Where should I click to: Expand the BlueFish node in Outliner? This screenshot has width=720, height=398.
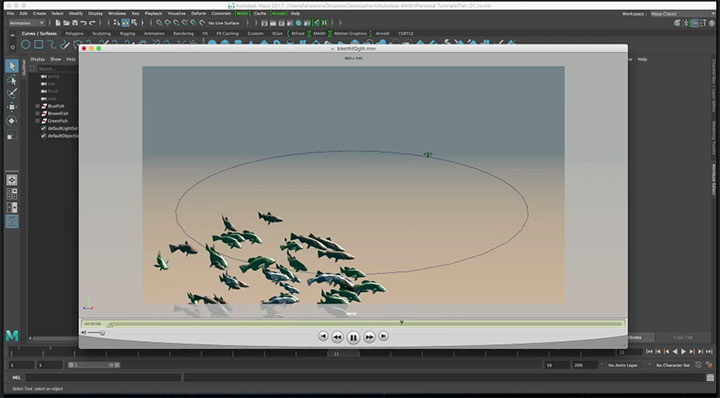[x=37, y=106]
